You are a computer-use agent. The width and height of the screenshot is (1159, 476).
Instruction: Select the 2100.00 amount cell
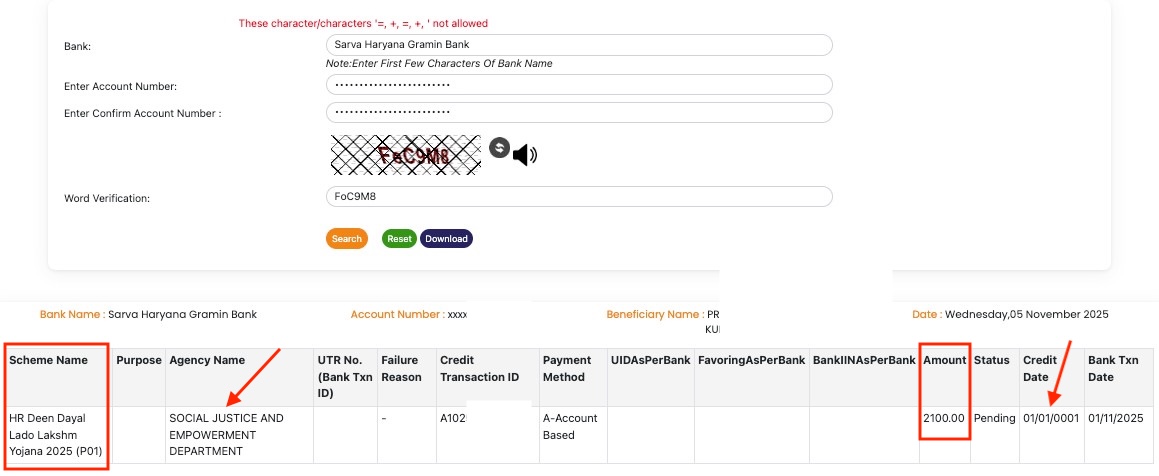[x=944, y=418]
